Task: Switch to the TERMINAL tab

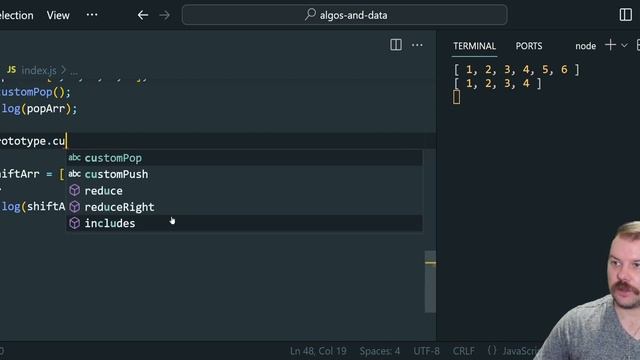Action: [474, 46]
